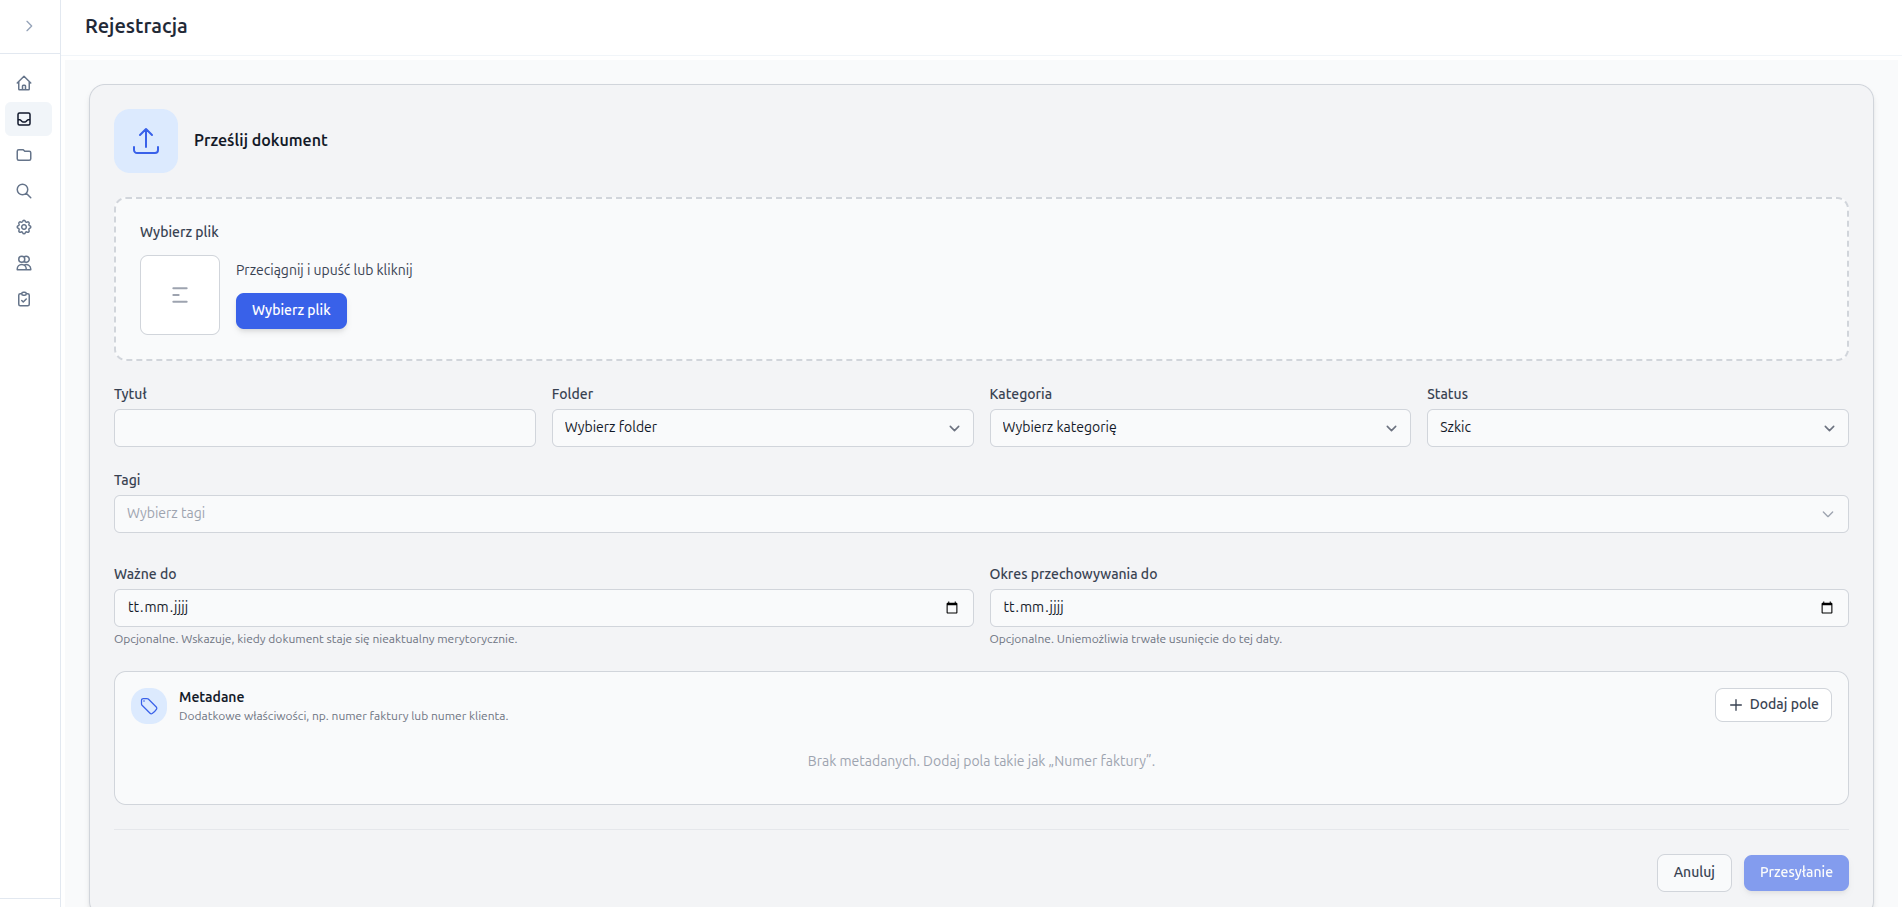Screen dimensions: 1902x907
Task: Open the Wybierz tagi dropdown
Action: pyautogui.click(x=981, y=514)
